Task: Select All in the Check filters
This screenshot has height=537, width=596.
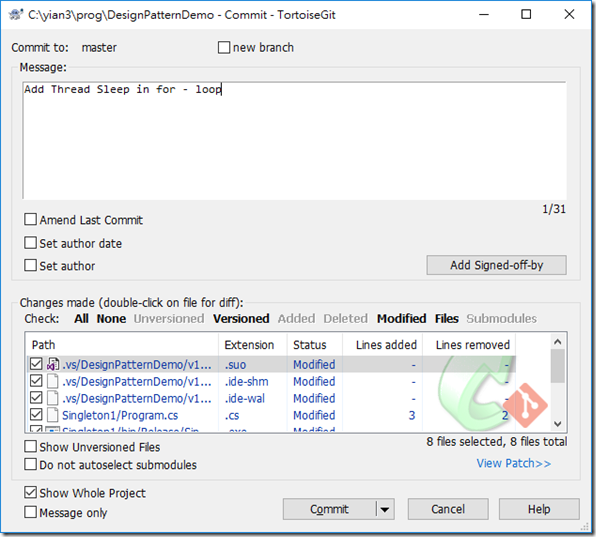Action: pyautogui.click(x=81, y=318)
